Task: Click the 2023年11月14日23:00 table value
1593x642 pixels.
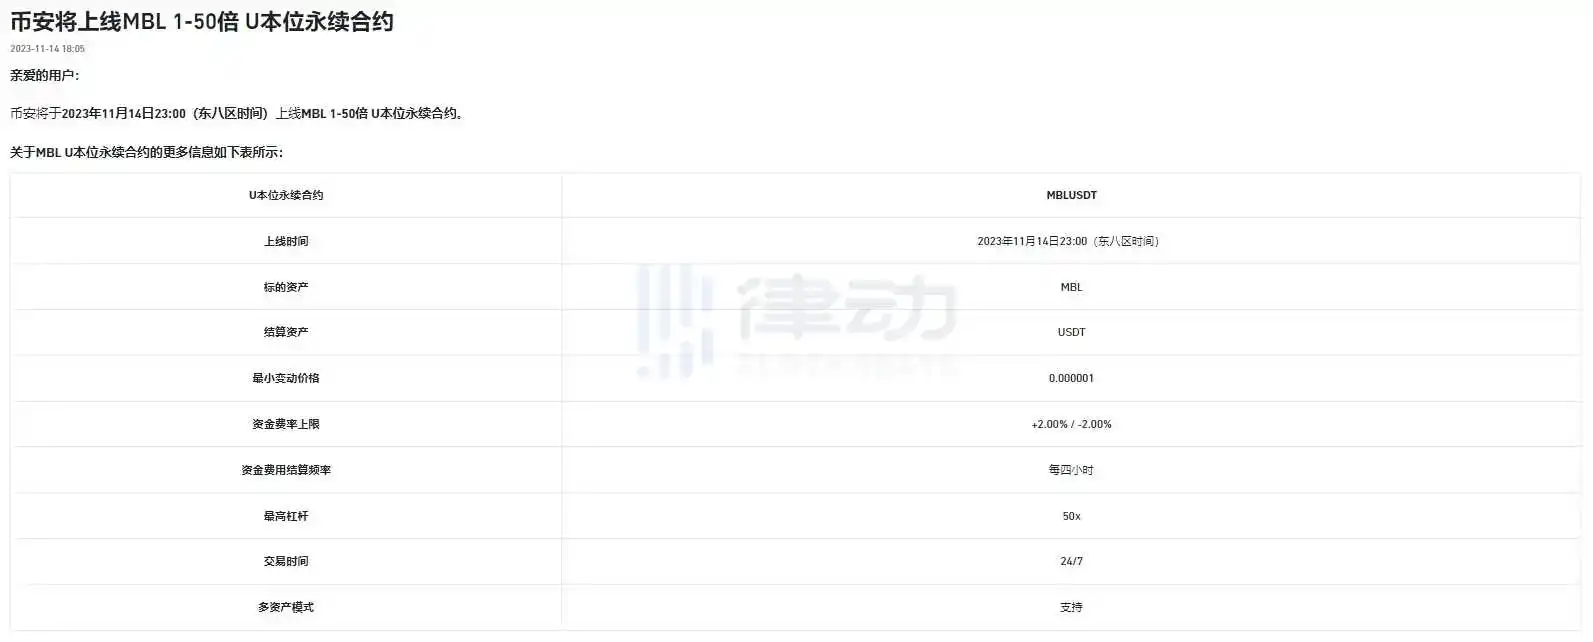Action: [1068, 242]
